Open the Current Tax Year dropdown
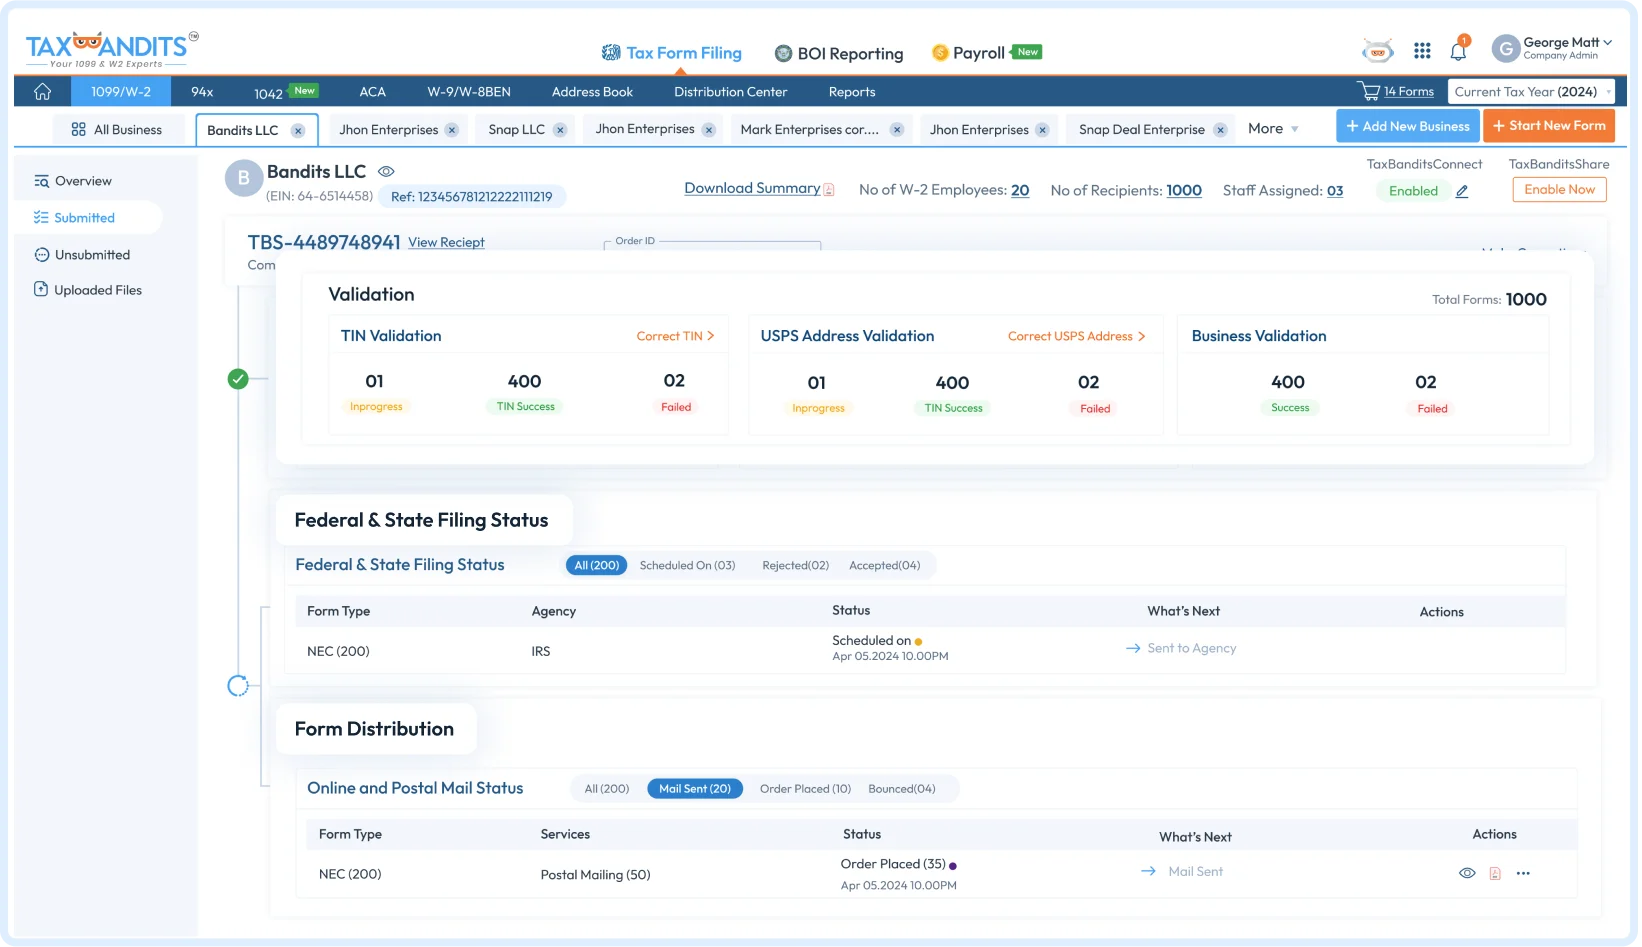The image size is (1642, 947). pyautogui.click(x=1533, y=92)
